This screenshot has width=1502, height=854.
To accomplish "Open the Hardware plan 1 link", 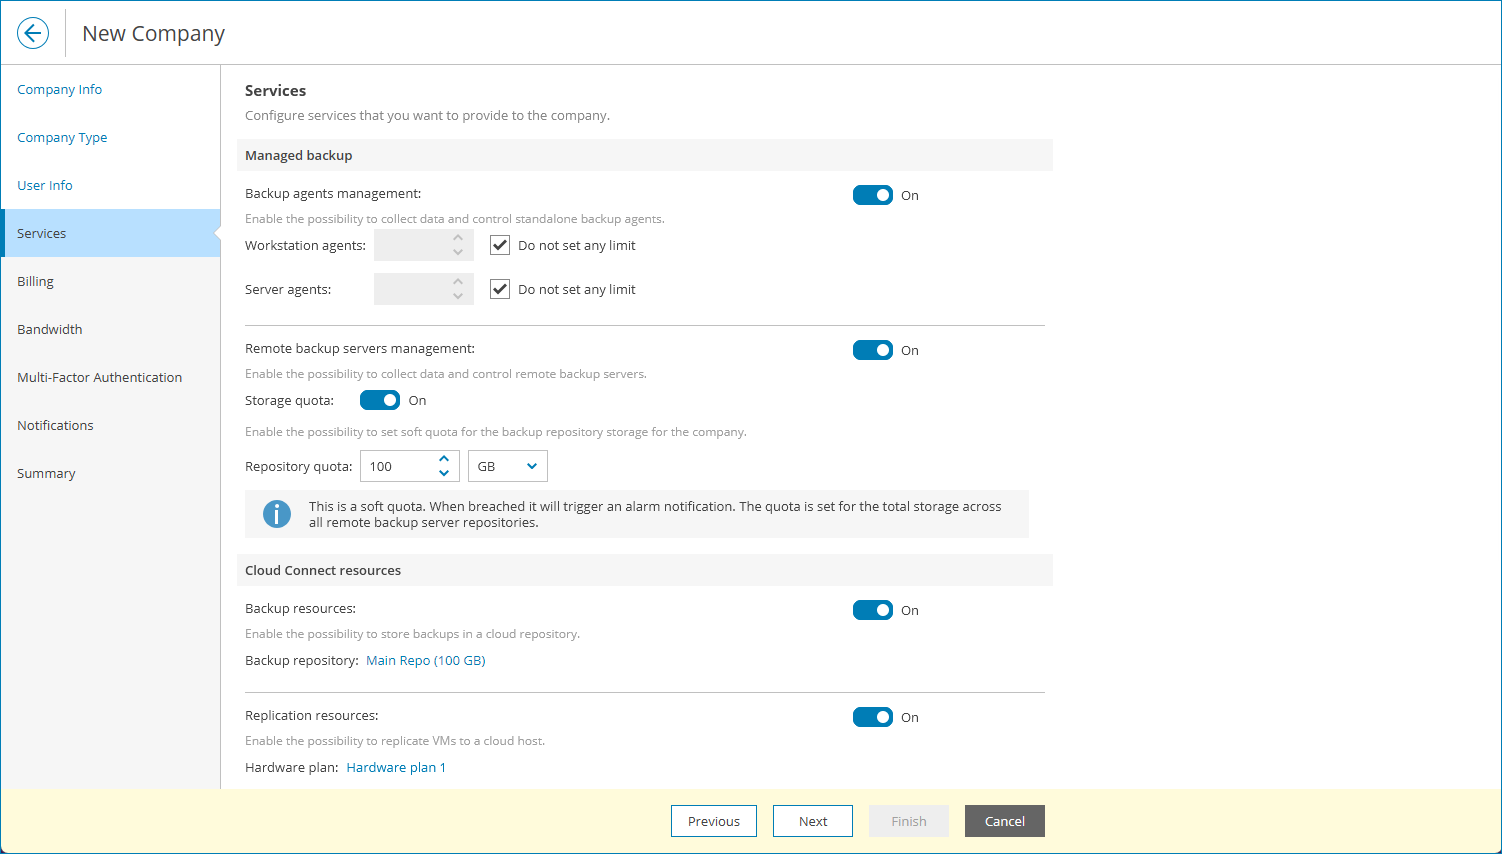I will (396, 767).
